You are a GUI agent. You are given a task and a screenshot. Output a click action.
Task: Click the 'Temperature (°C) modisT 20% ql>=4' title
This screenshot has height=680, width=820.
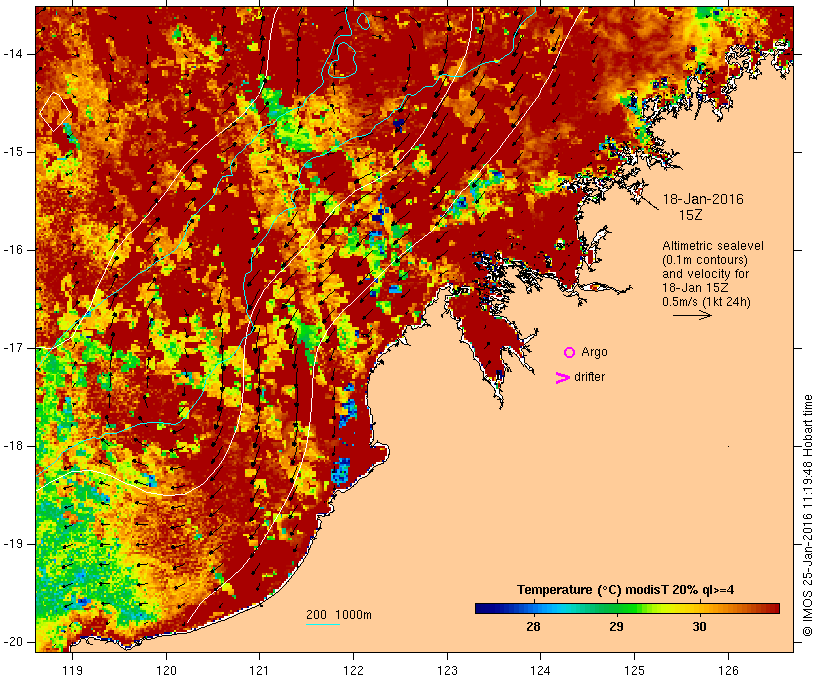click(x=625, y=590)
